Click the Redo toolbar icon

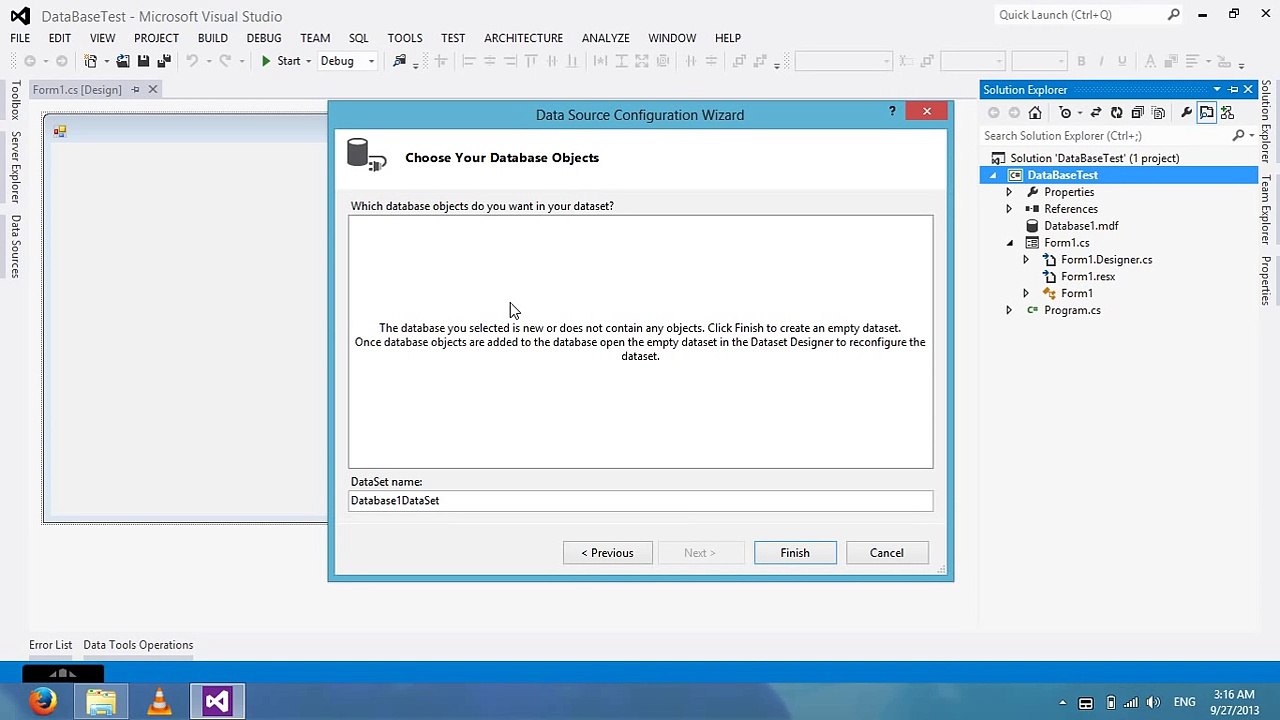[x=225, y=61]
